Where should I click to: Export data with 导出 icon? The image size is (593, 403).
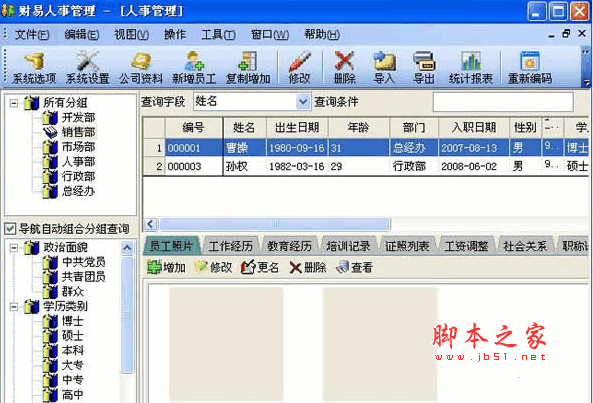click(424, 68)
